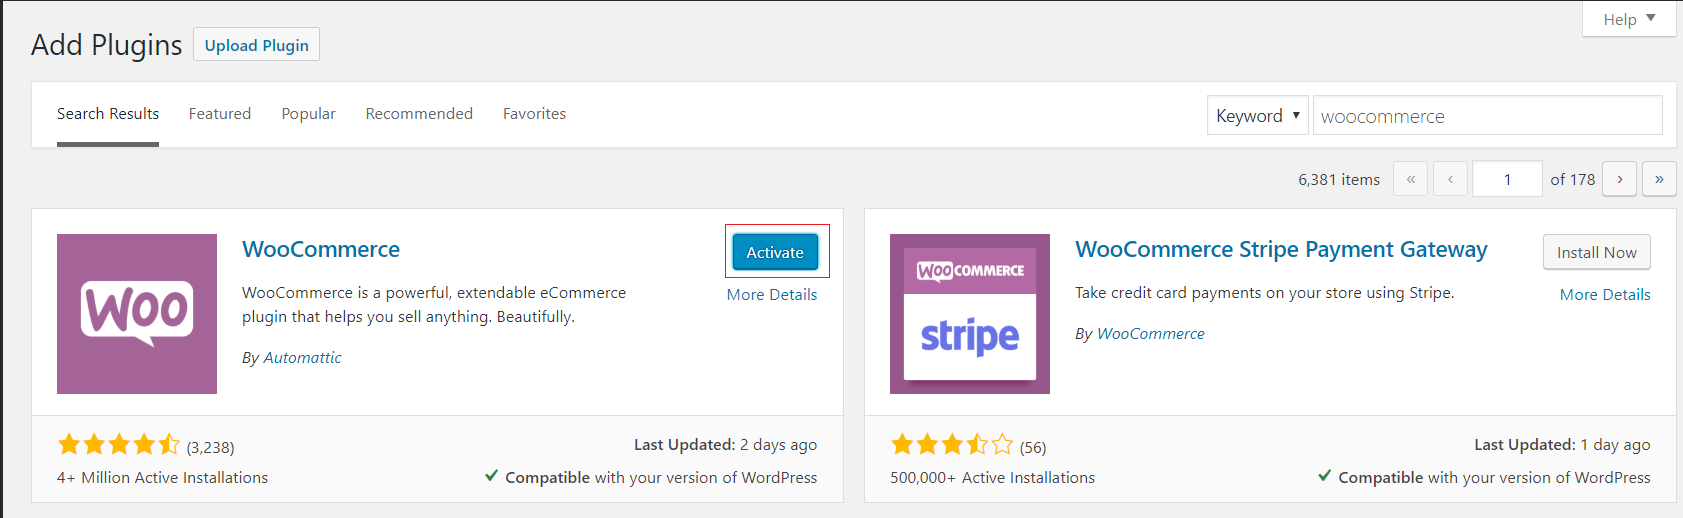Click the Add Plugins page heading
1683x518 pixels.
pos(107,45)
